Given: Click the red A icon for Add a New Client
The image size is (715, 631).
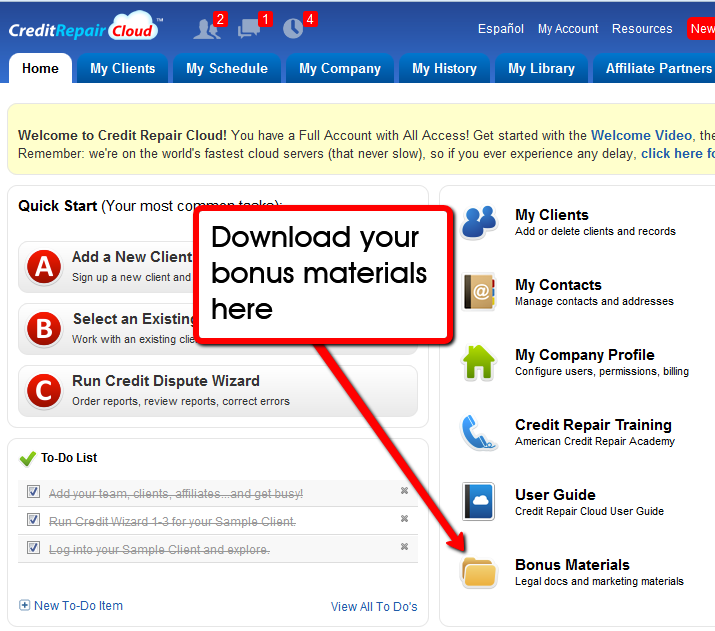Looking at the screenshot, I should point(44,267).
